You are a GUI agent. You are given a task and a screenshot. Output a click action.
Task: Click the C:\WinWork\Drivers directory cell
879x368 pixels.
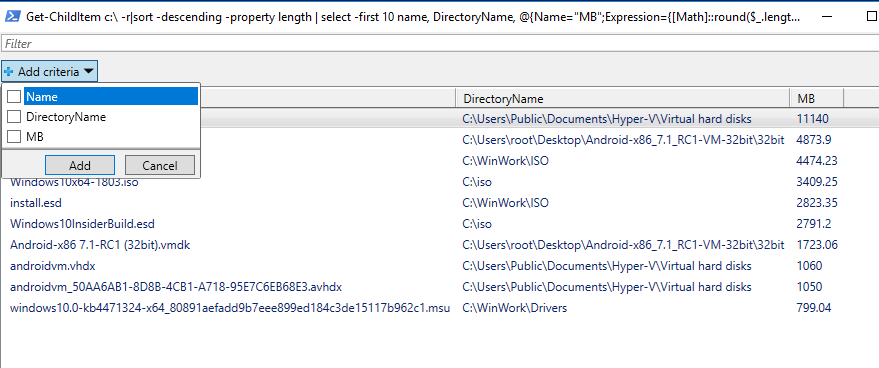point(515,308)
